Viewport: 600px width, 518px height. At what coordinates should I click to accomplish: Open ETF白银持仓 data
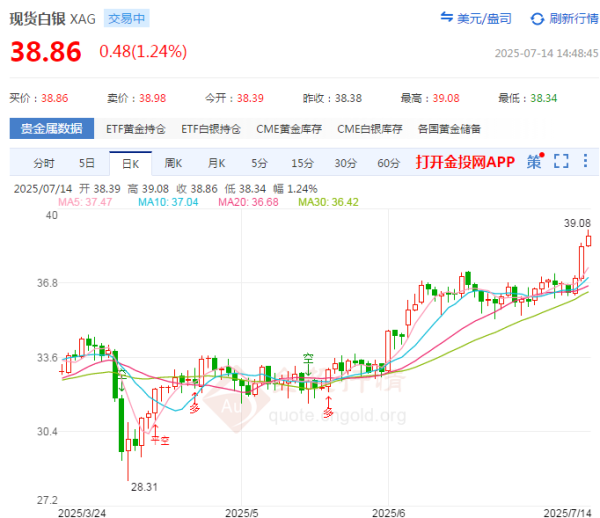coord(211,129)
